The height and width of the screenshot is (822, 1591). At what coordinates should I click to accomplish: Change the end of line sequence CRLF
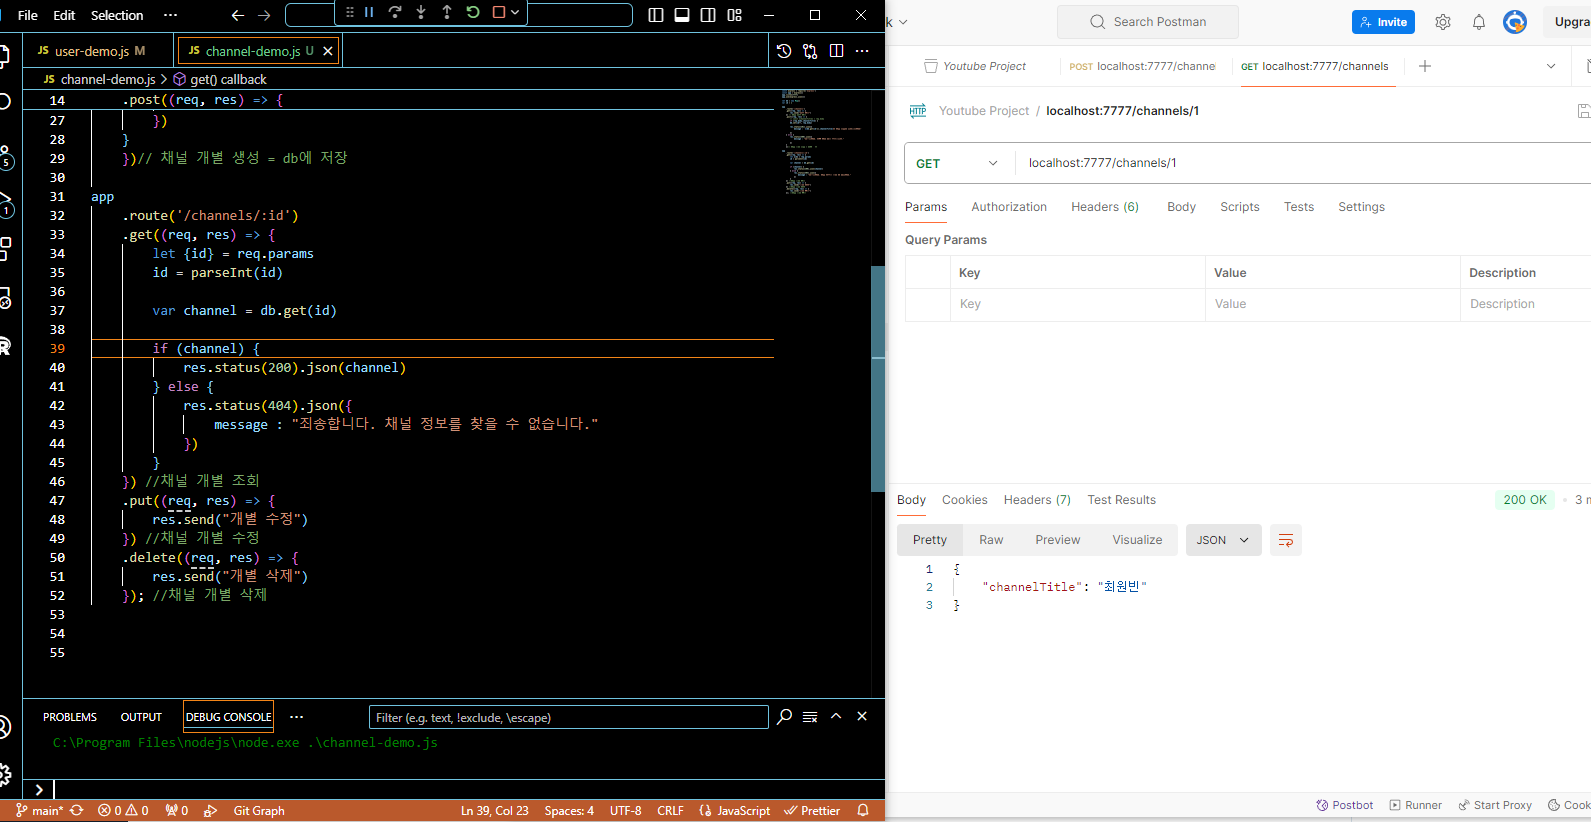click(670, 811)
